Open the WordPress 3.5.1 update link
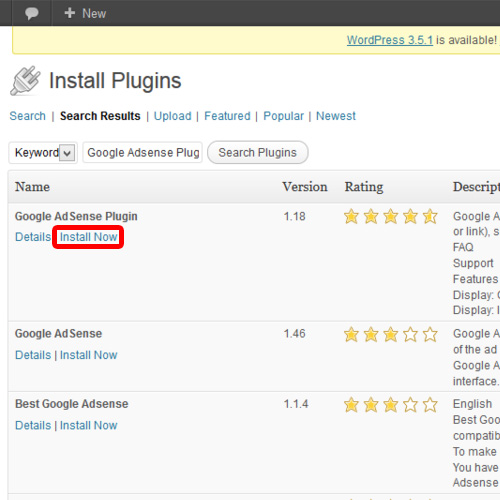 click(x=390, y=40)
